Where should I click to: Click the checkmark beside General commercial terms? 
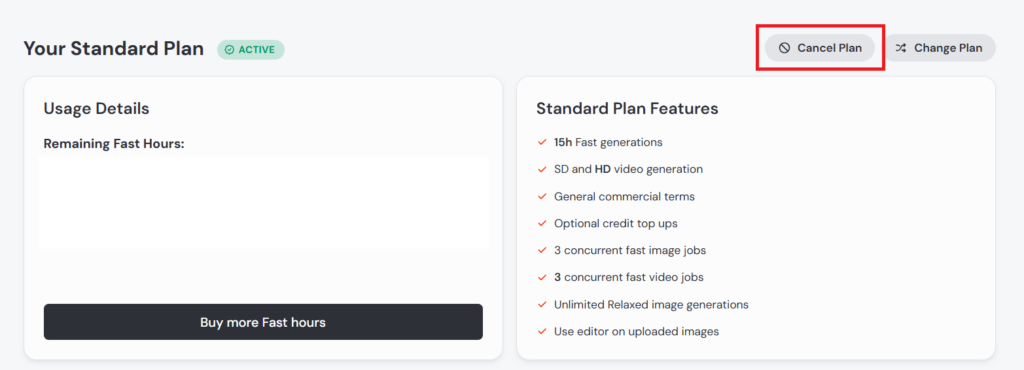[541, 196]
